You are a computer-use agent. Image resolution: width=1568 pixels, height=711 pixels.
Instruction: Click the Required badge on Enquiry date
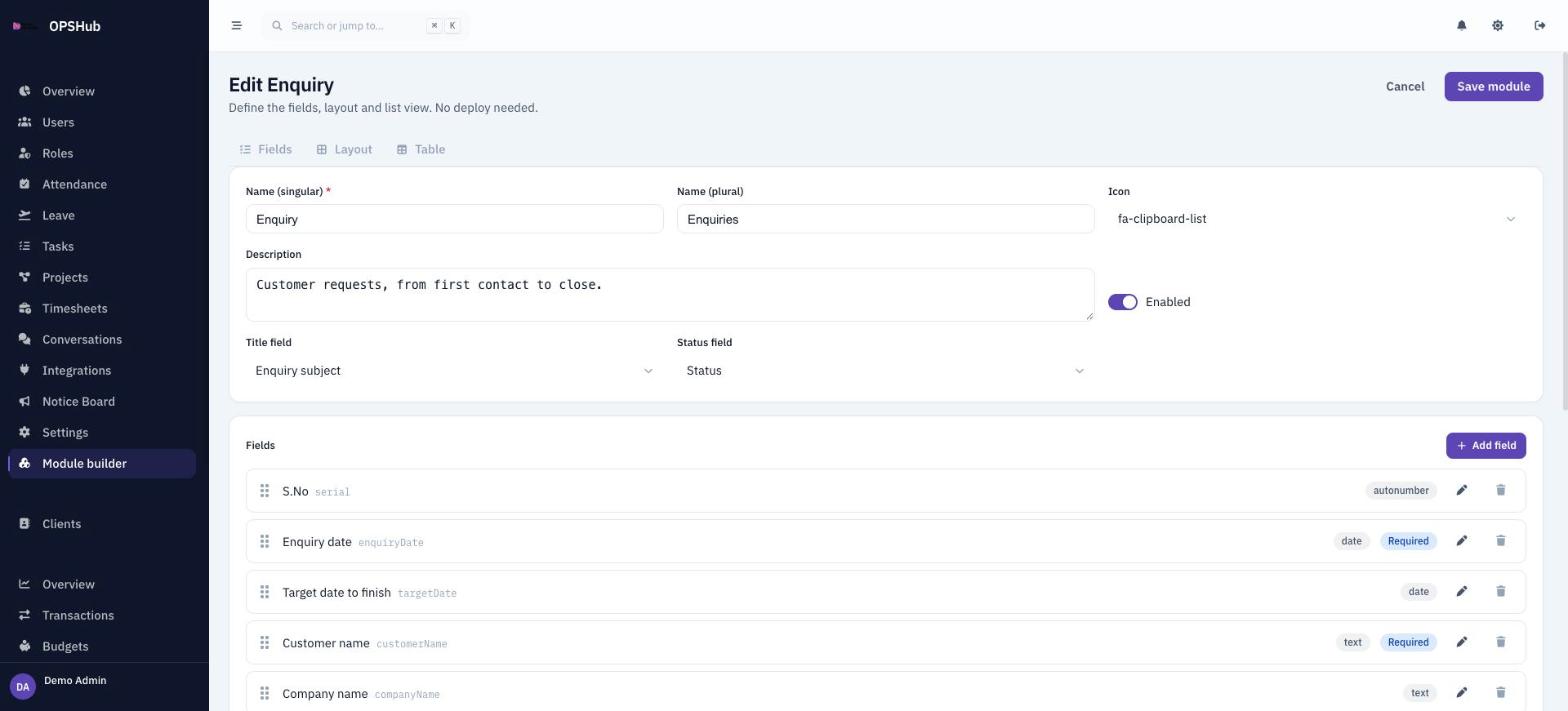(x=1408, y=541)
